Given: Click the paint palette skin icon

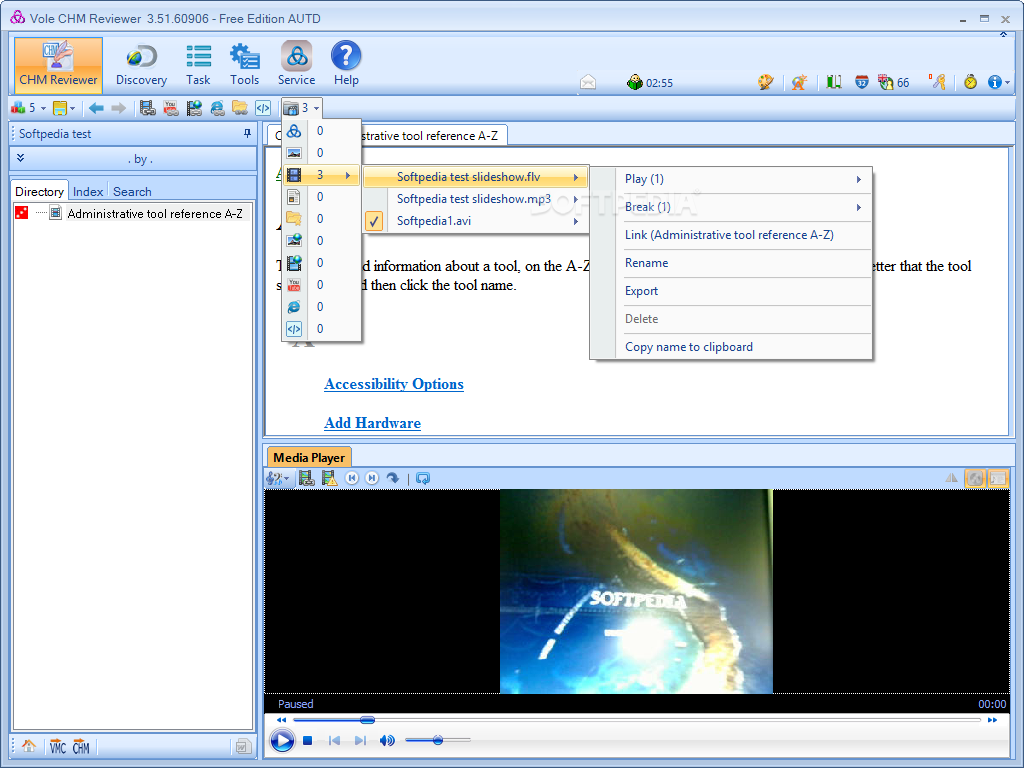Looking at the screenshot, I should coord(765,82).
